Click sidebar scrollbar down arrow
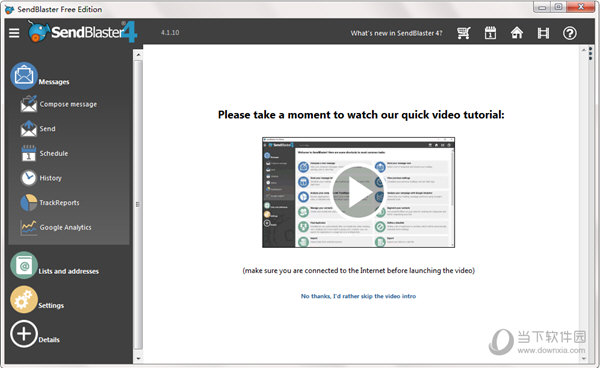 pyautogui.click(x=138, y=358)
